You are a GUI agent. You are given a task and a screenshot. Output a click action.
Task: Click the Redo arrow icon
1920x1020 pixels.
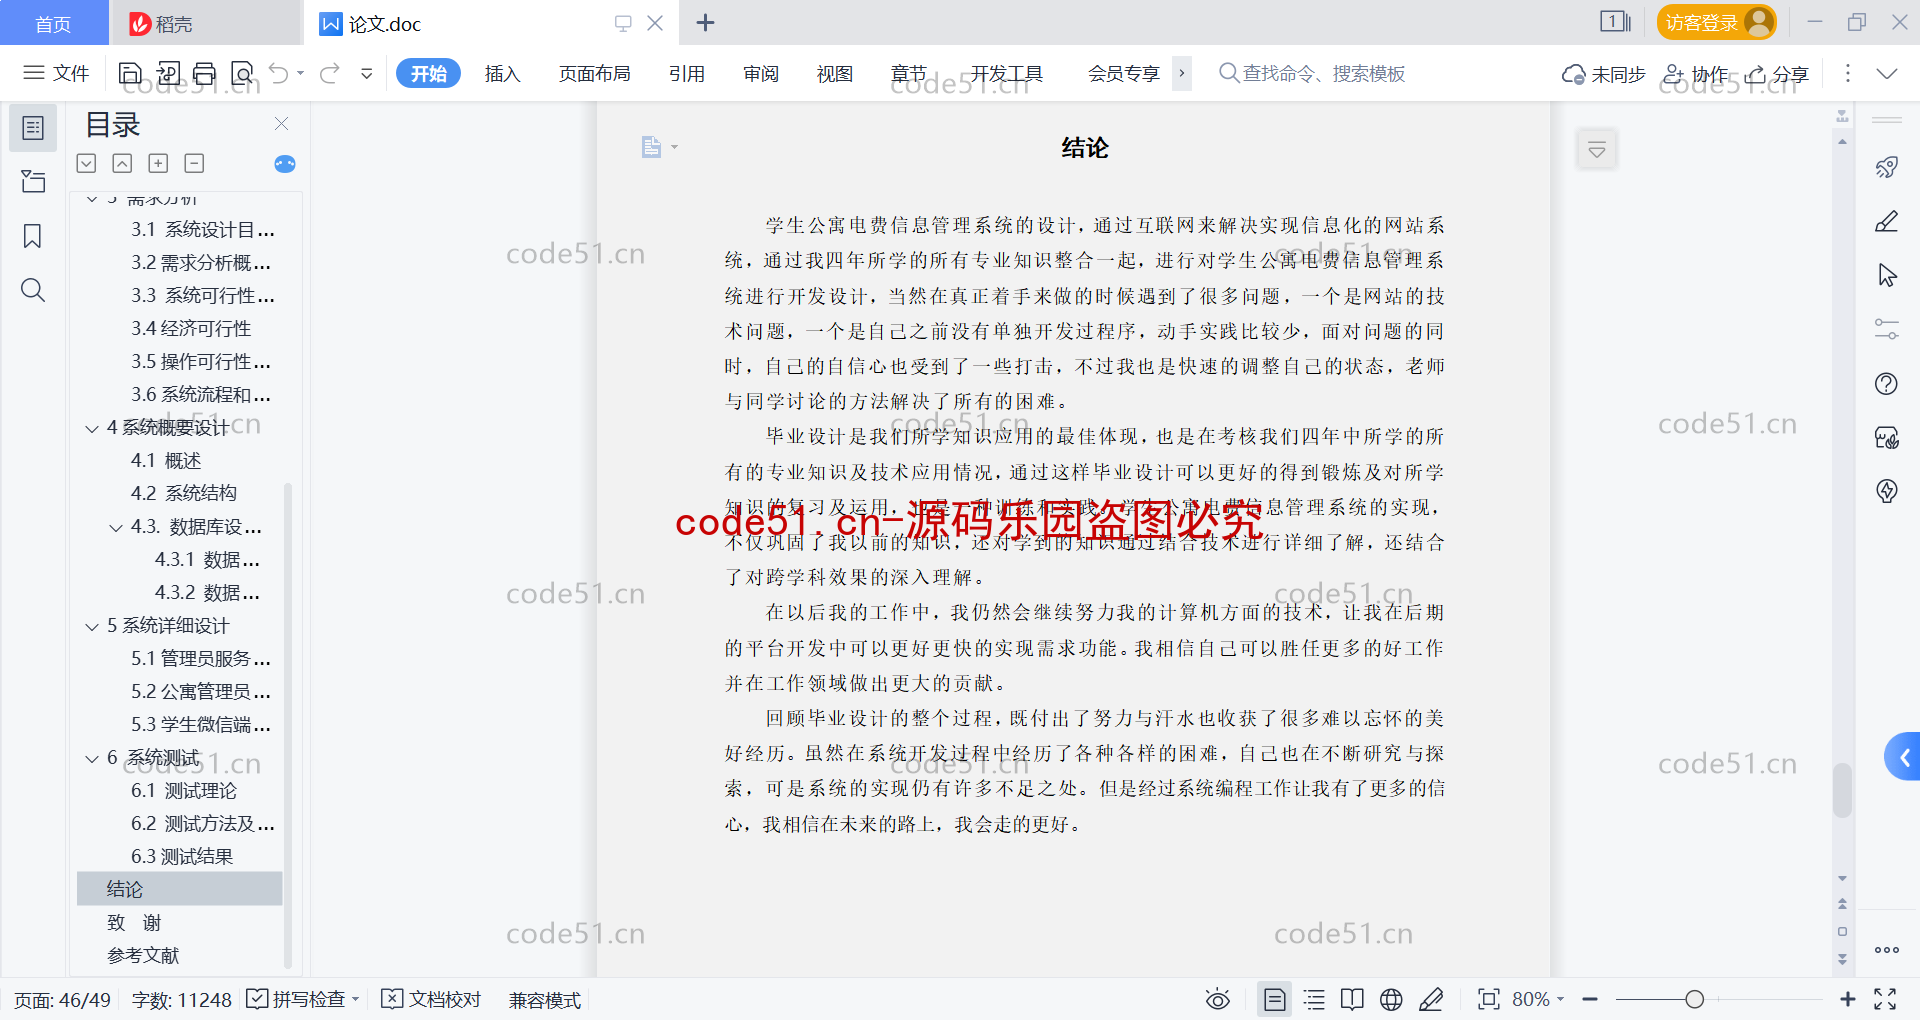coord(330,73)
